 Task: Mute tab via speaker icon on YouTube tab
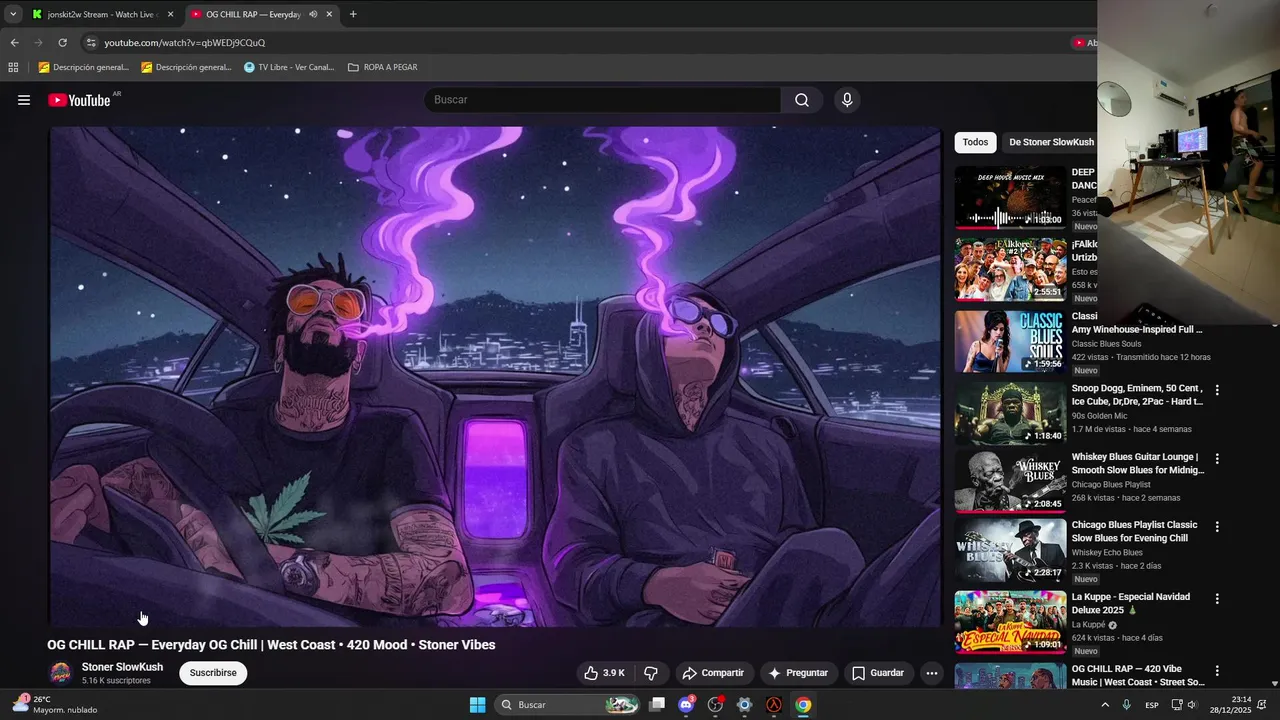coord(313,14)
